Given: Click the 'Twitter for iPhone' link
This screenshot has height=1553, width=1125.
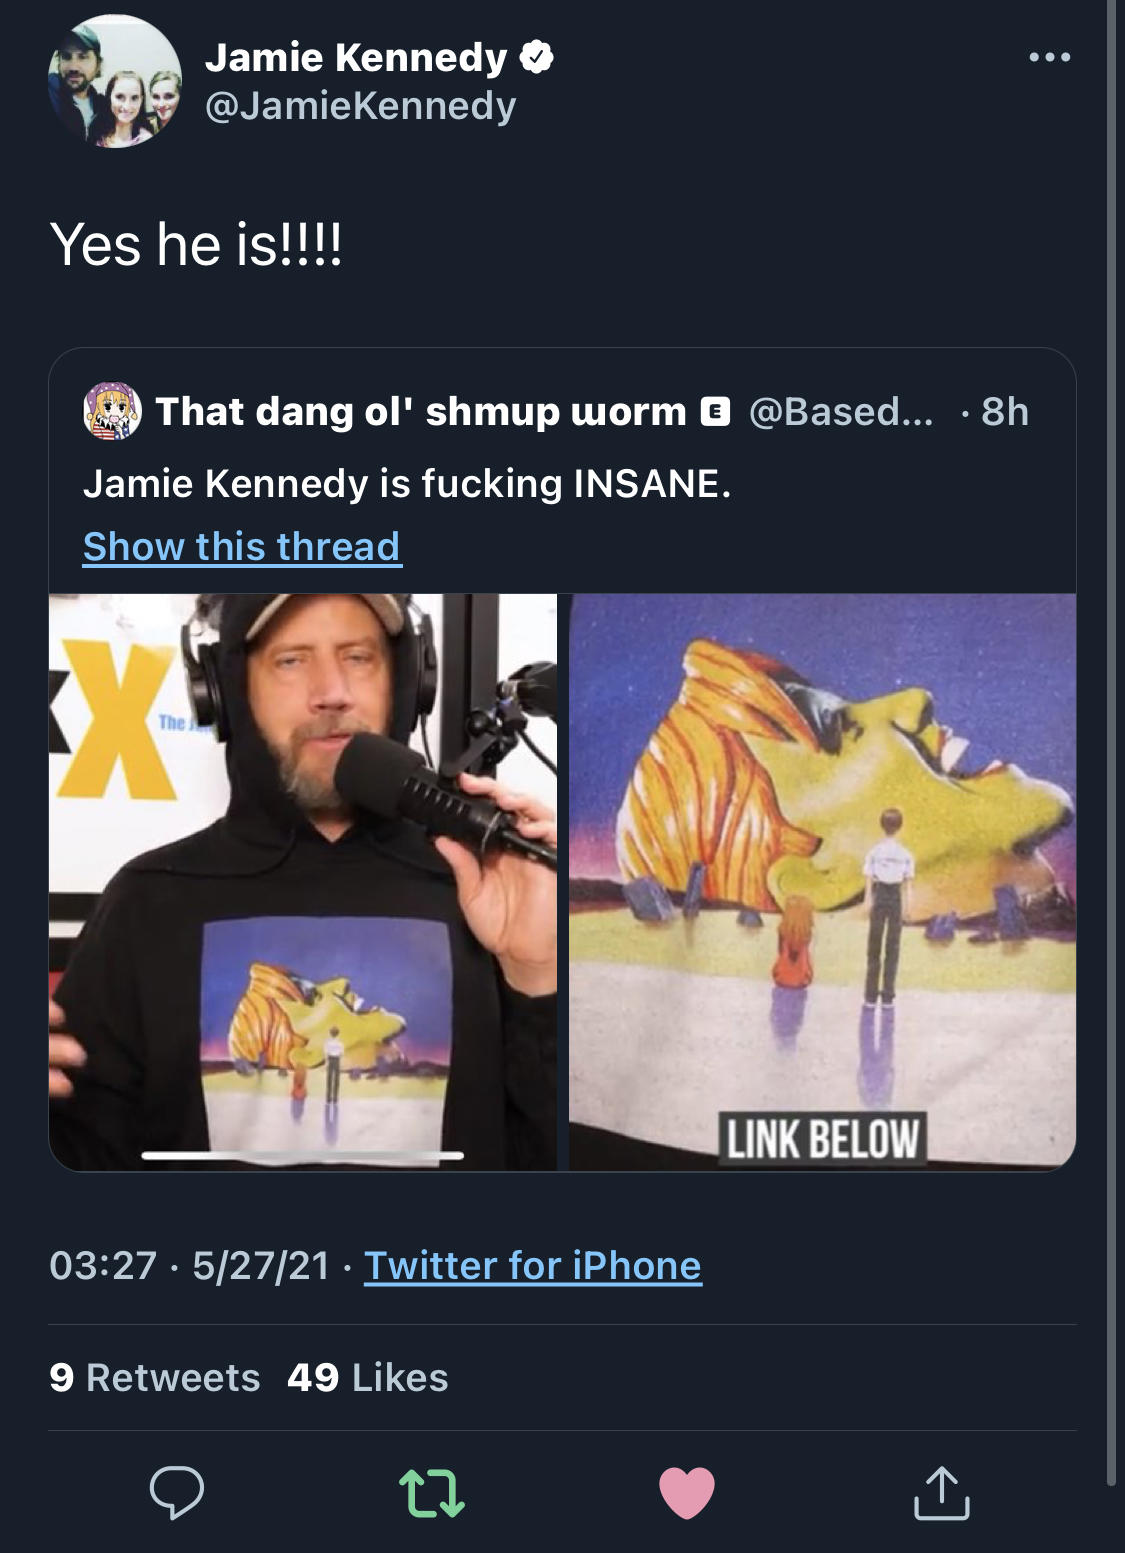Looking at the screenshot, I should [532, 1266].
